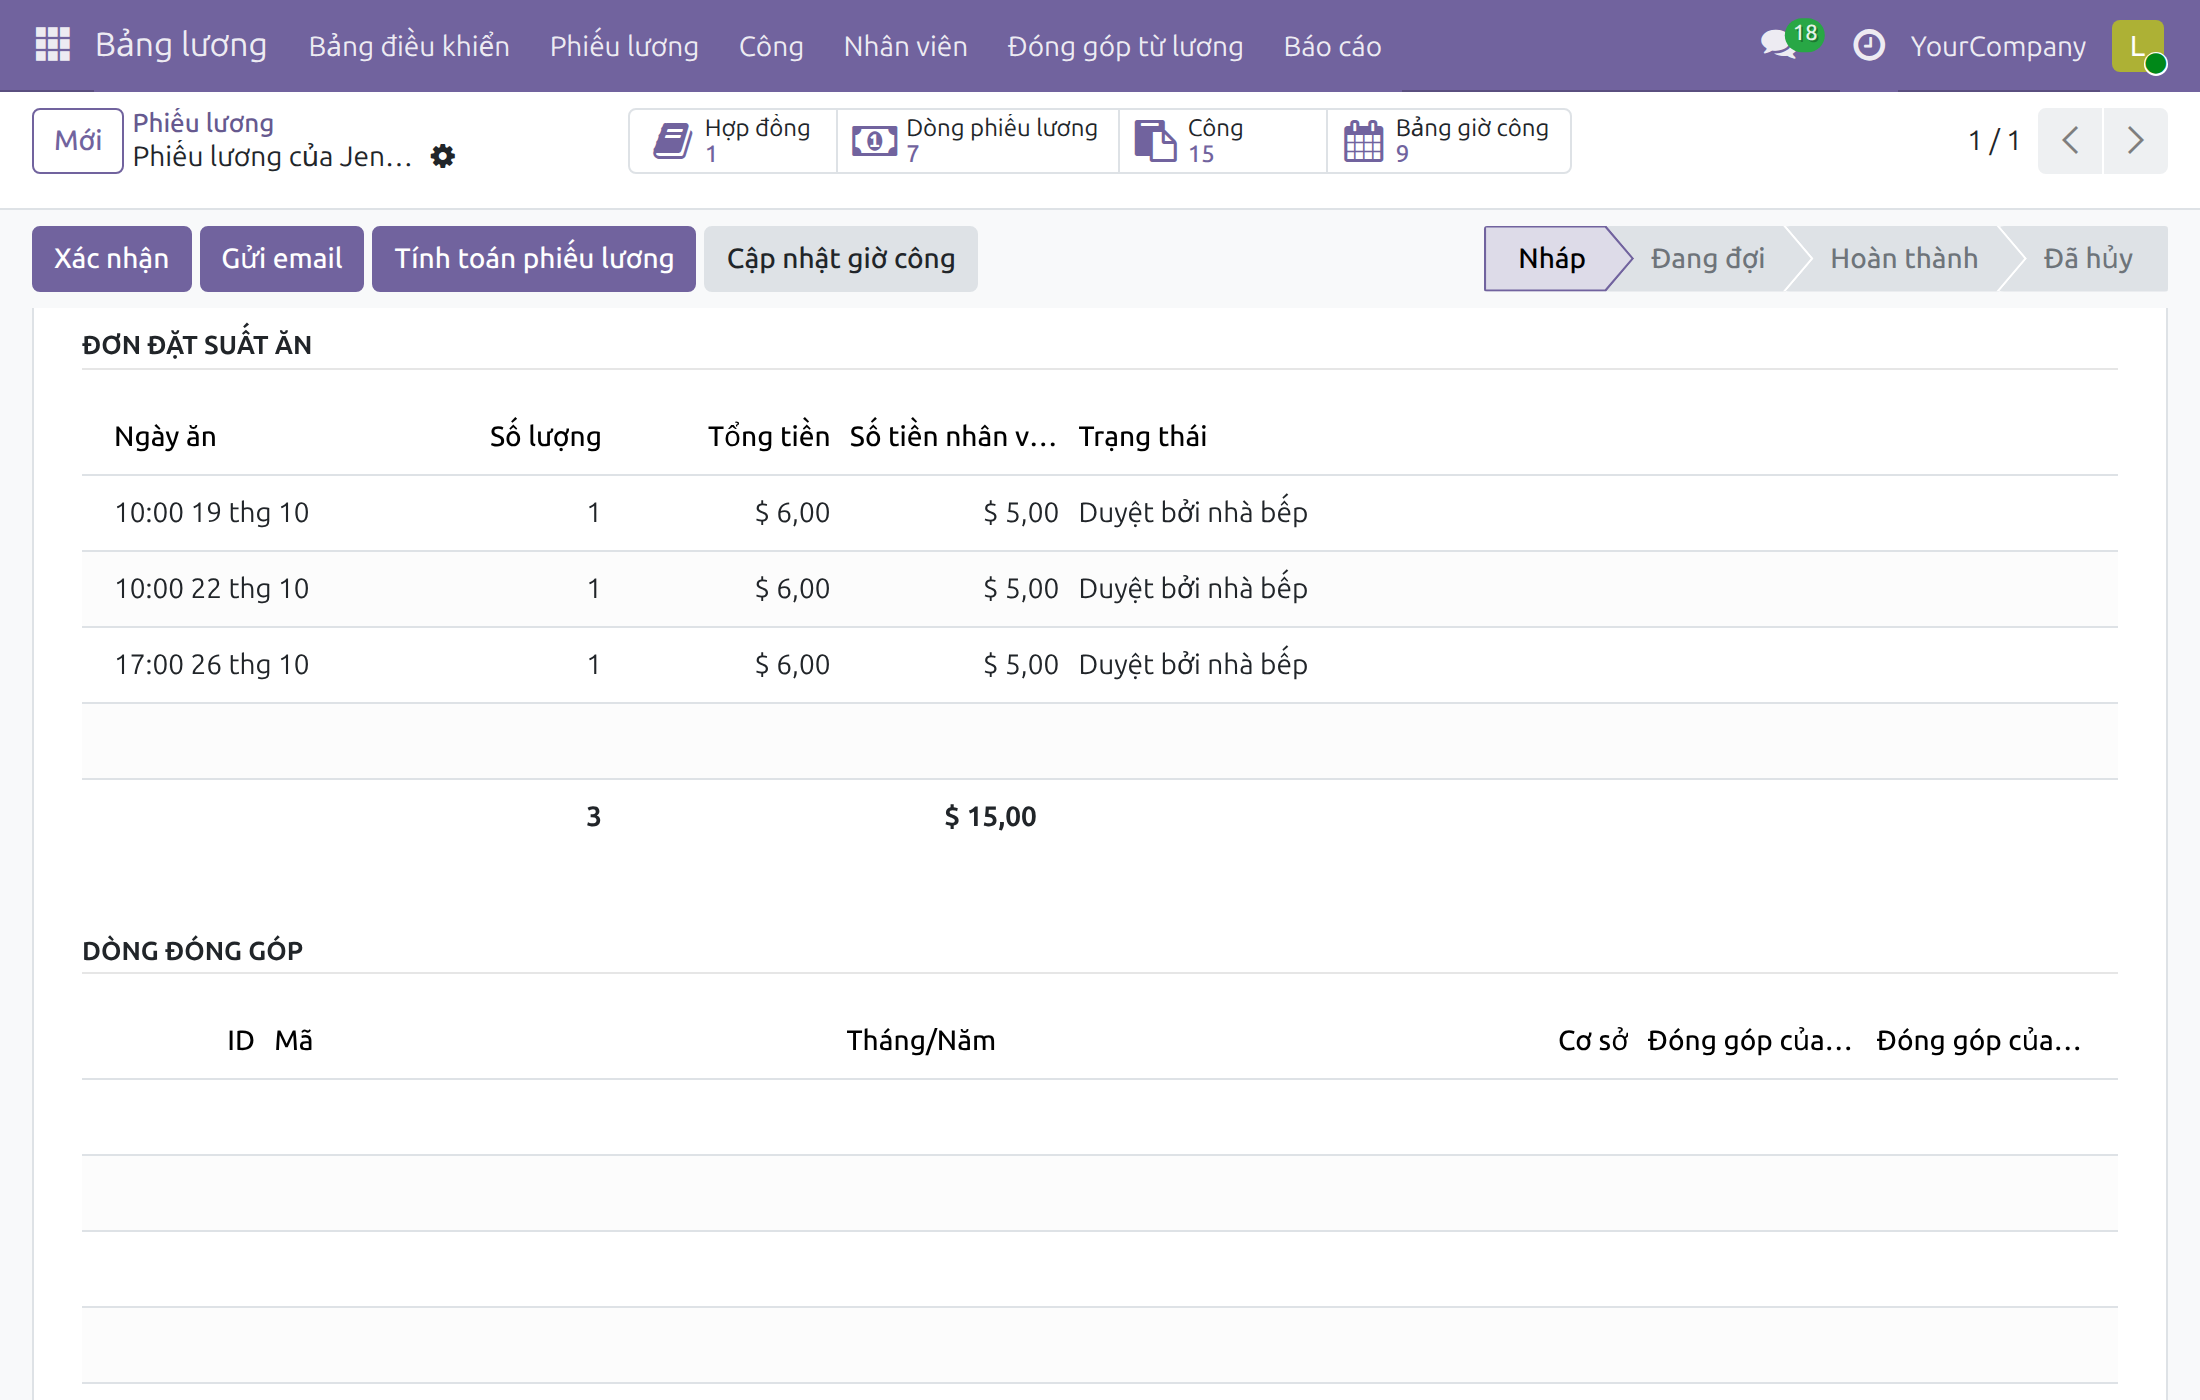Go to the previous record arrow
Screen dimensions: 2200x1400
(2070, 141)
